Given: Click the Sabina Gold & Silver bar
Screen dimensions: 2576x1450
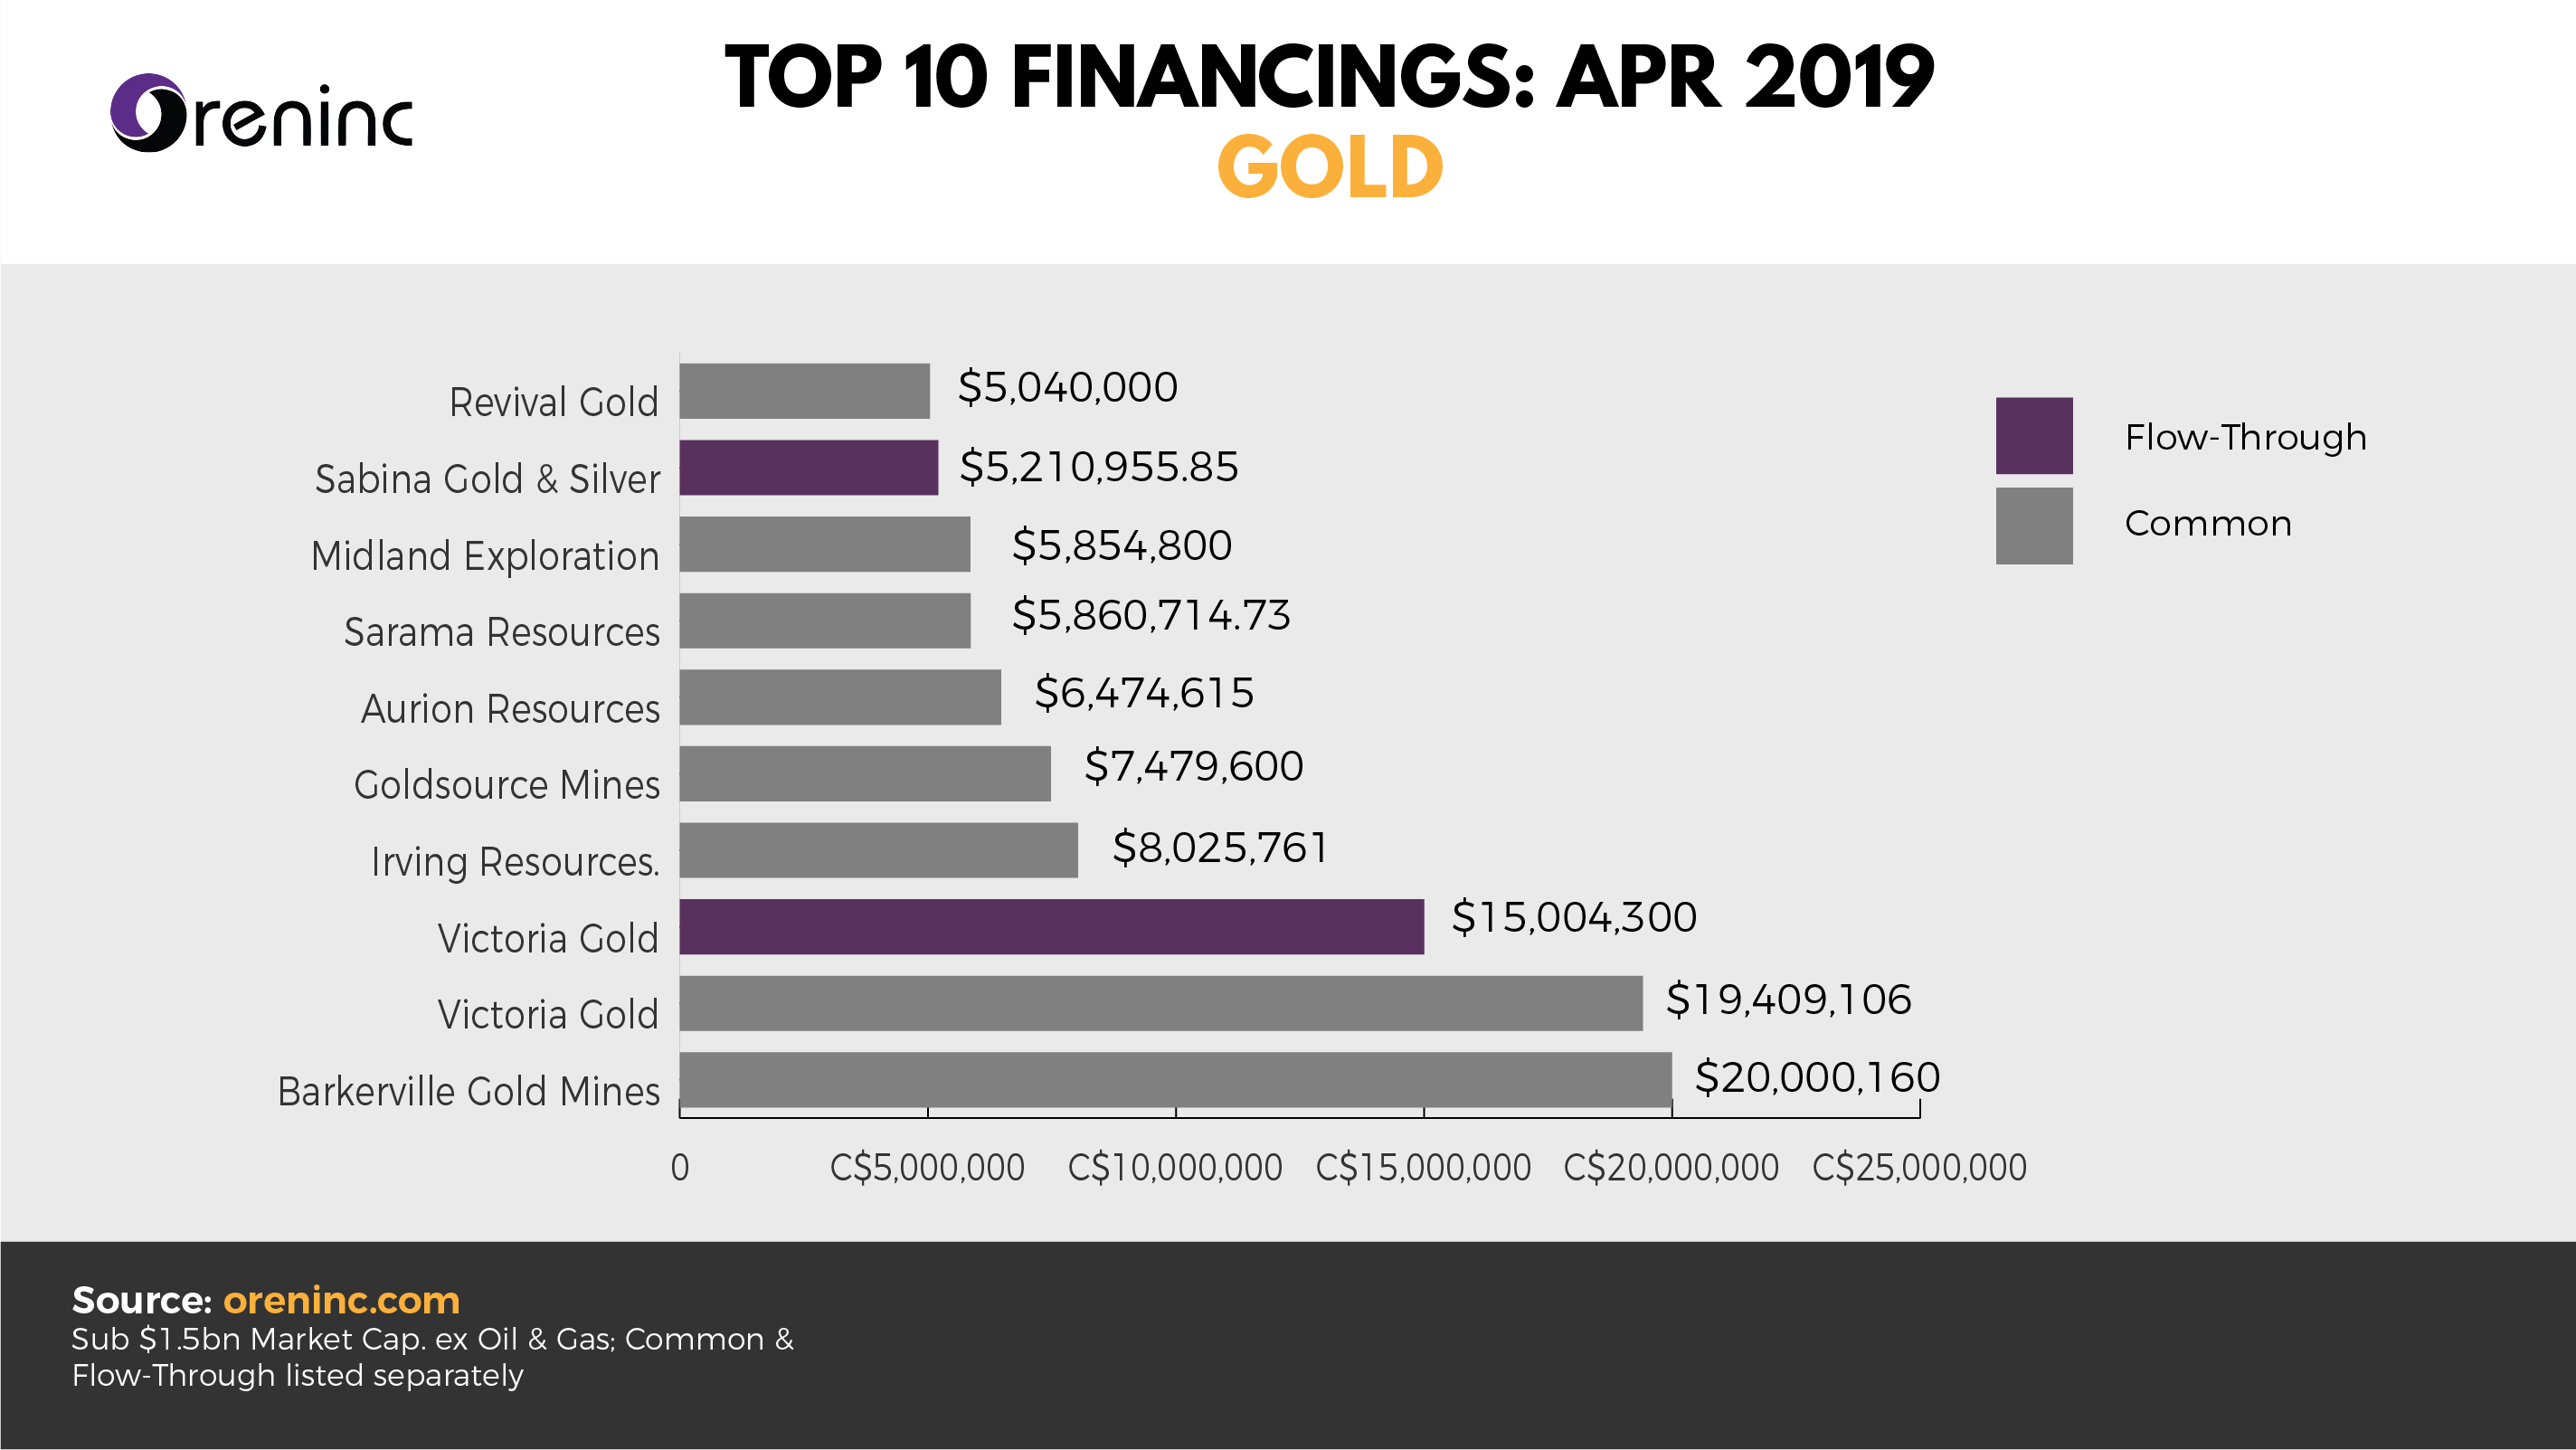Looking at the screenshot, I should tap(809, 467).
